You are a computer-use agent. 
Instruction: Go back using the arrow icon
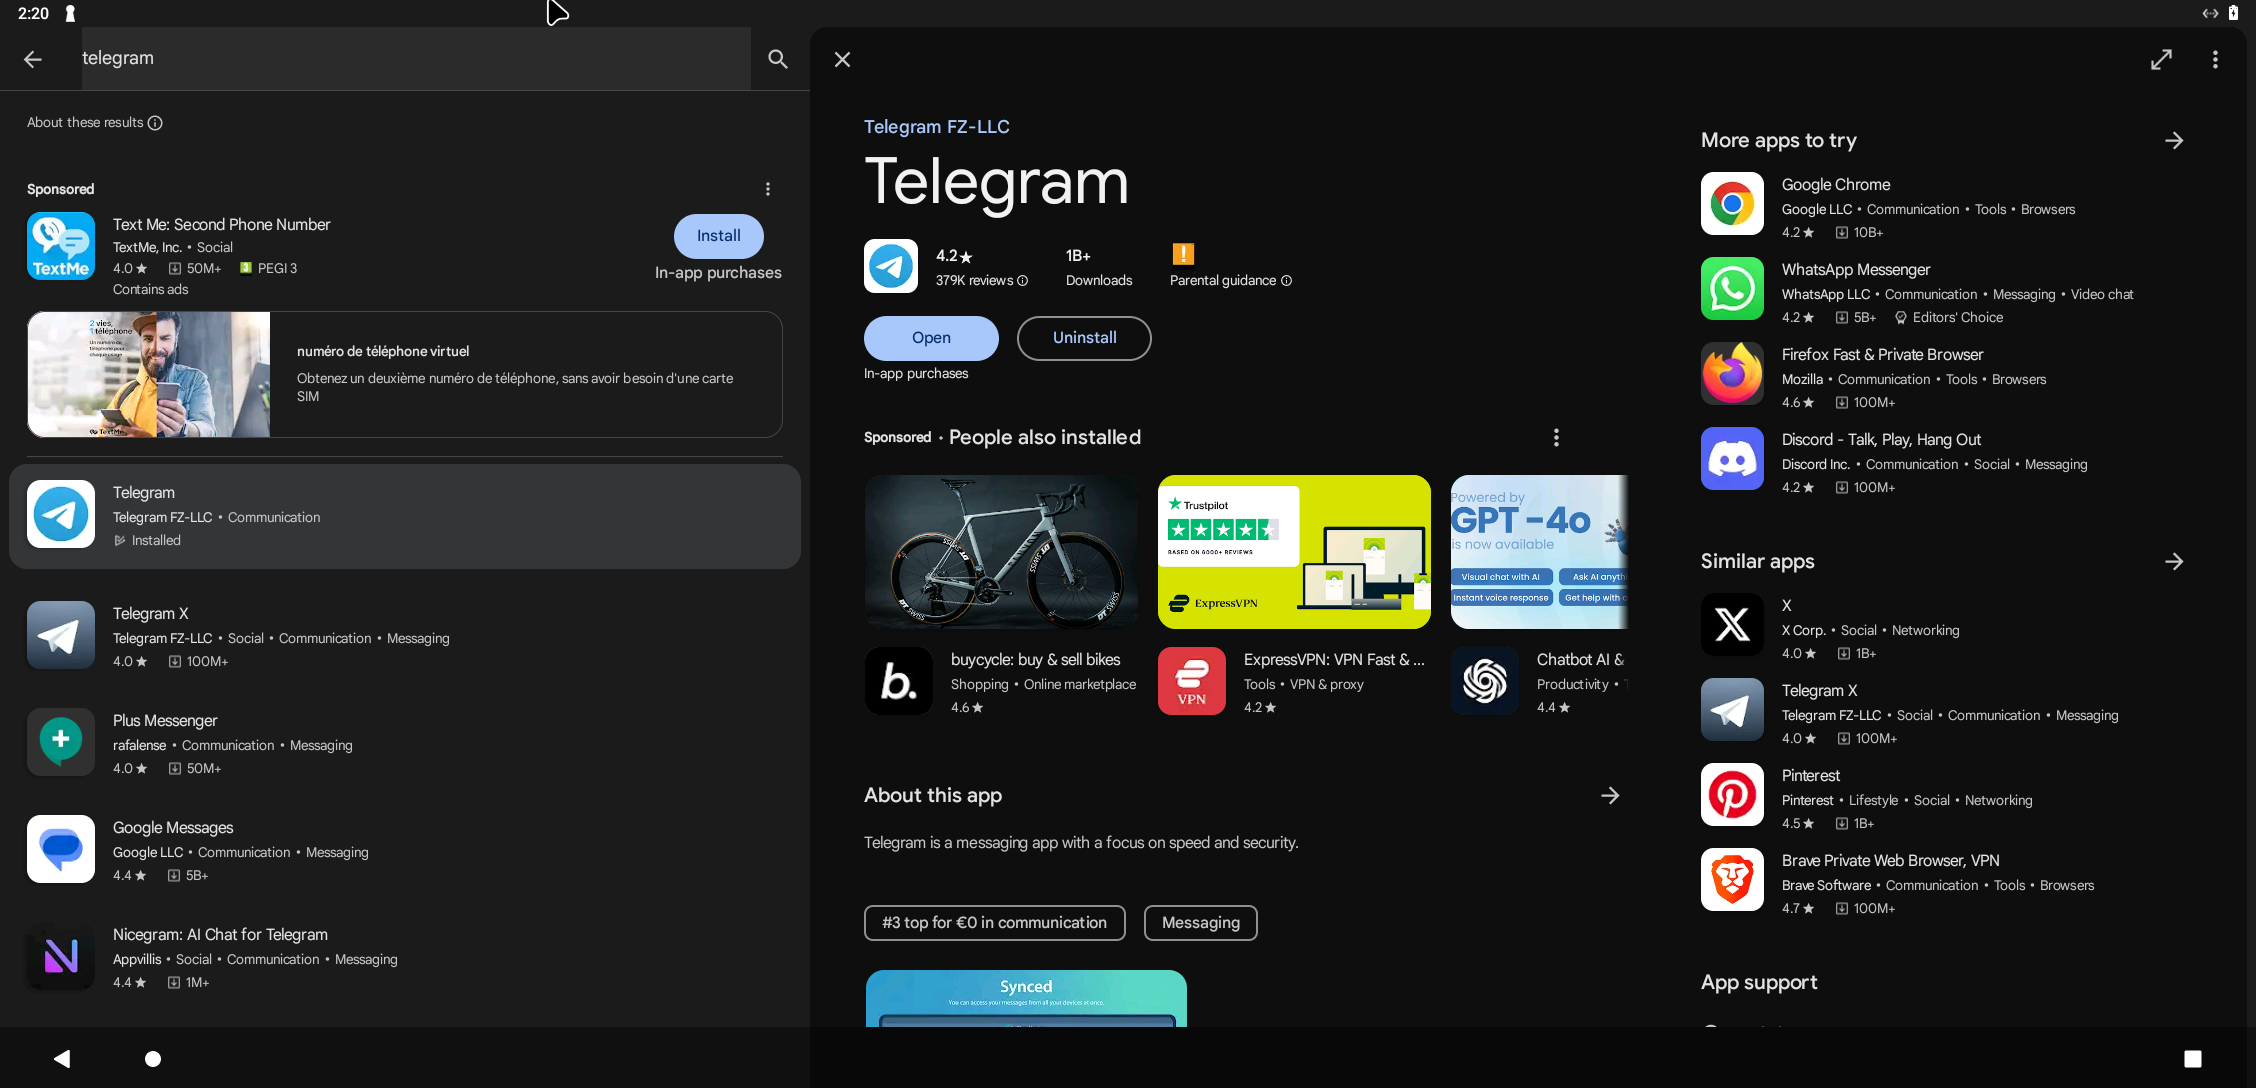coord(33,59)
